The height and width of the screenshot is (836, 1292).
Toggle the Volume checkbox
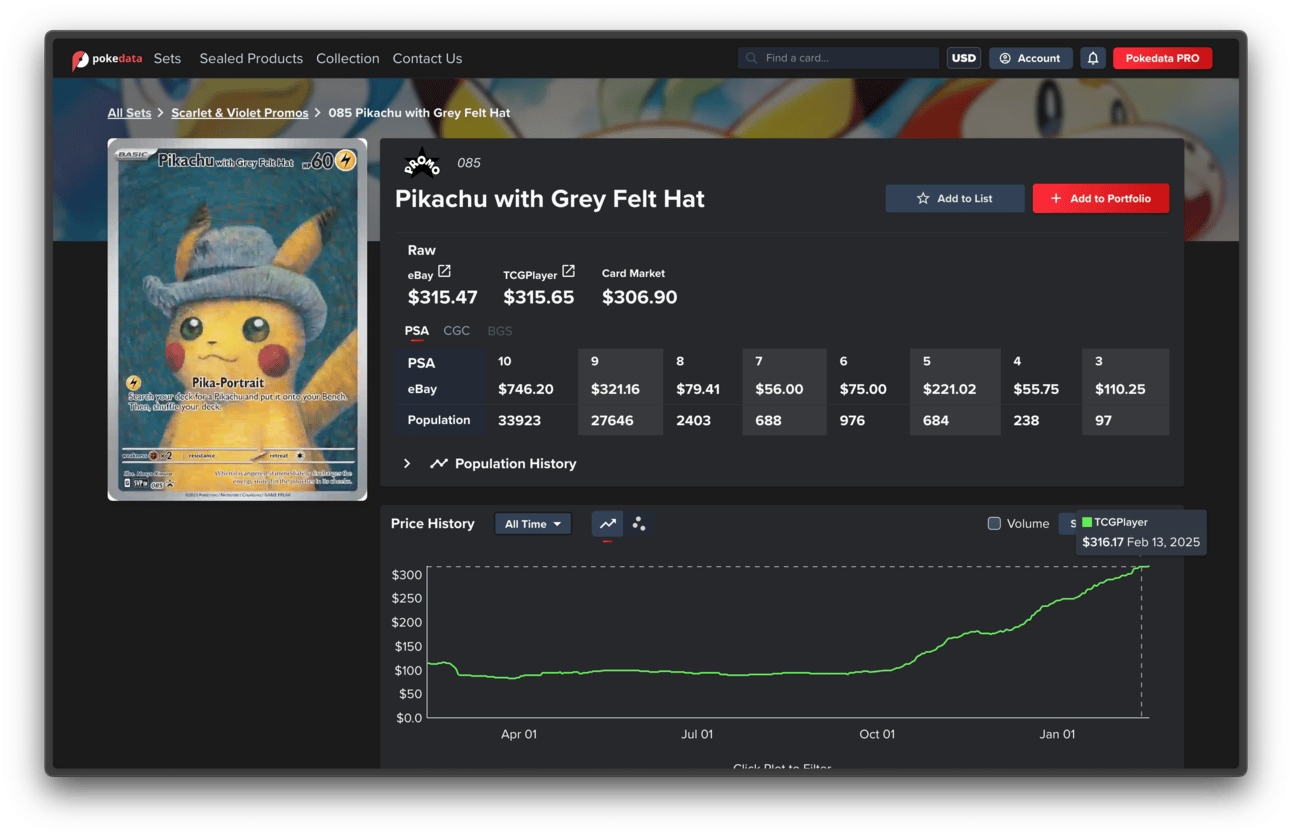click(994, 523)
